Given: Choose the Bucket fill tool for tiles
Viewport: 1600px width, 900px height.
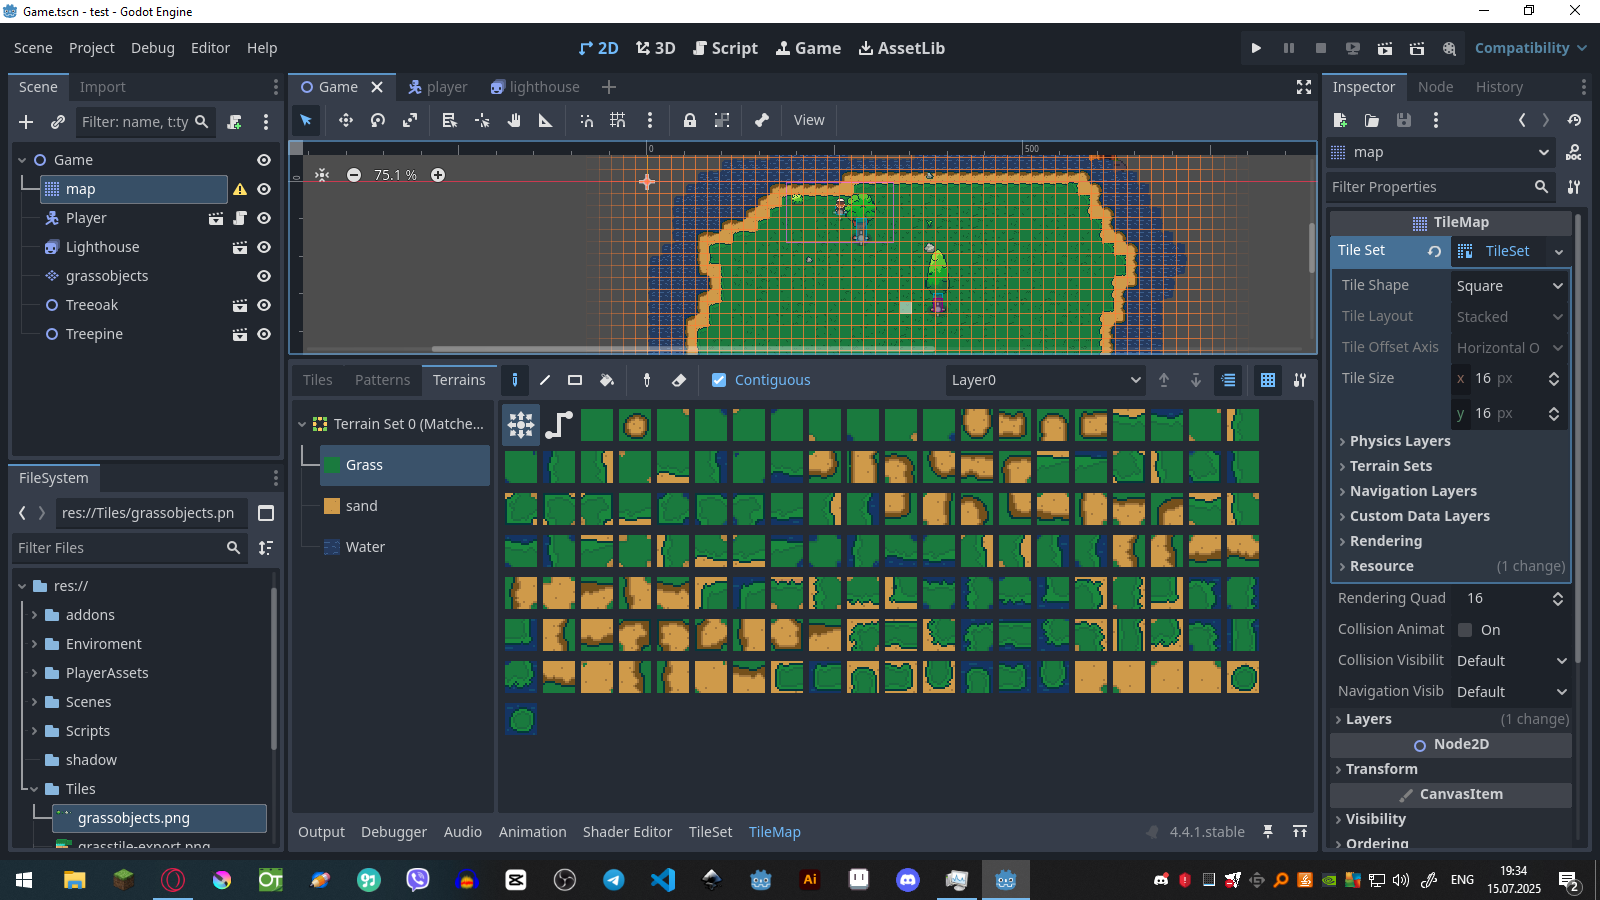Looking at the screenshot, I should pyautogui.click(x=607, y=380).
